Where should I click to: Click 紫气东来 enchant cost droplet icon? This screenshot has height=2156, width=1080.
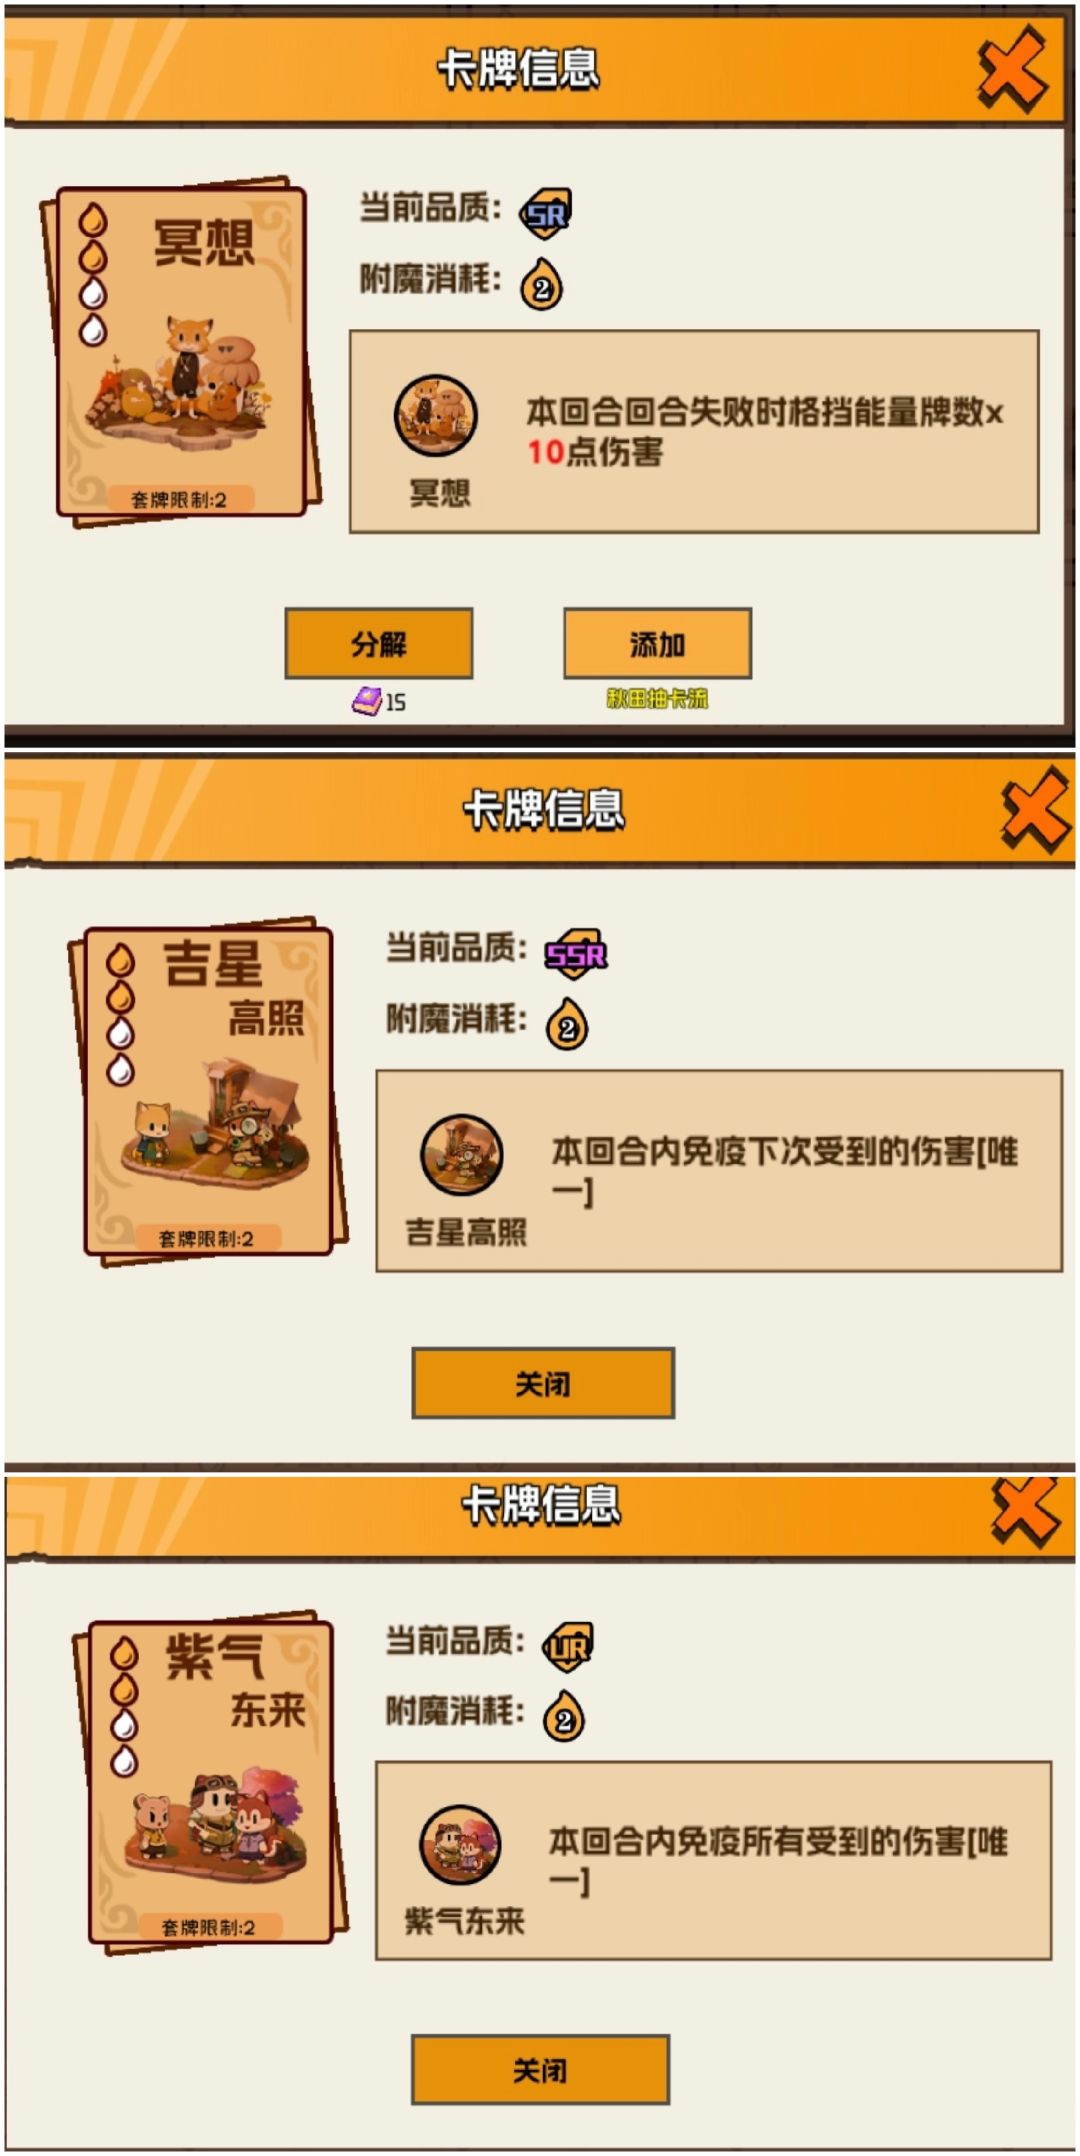tap(564, 1716)
